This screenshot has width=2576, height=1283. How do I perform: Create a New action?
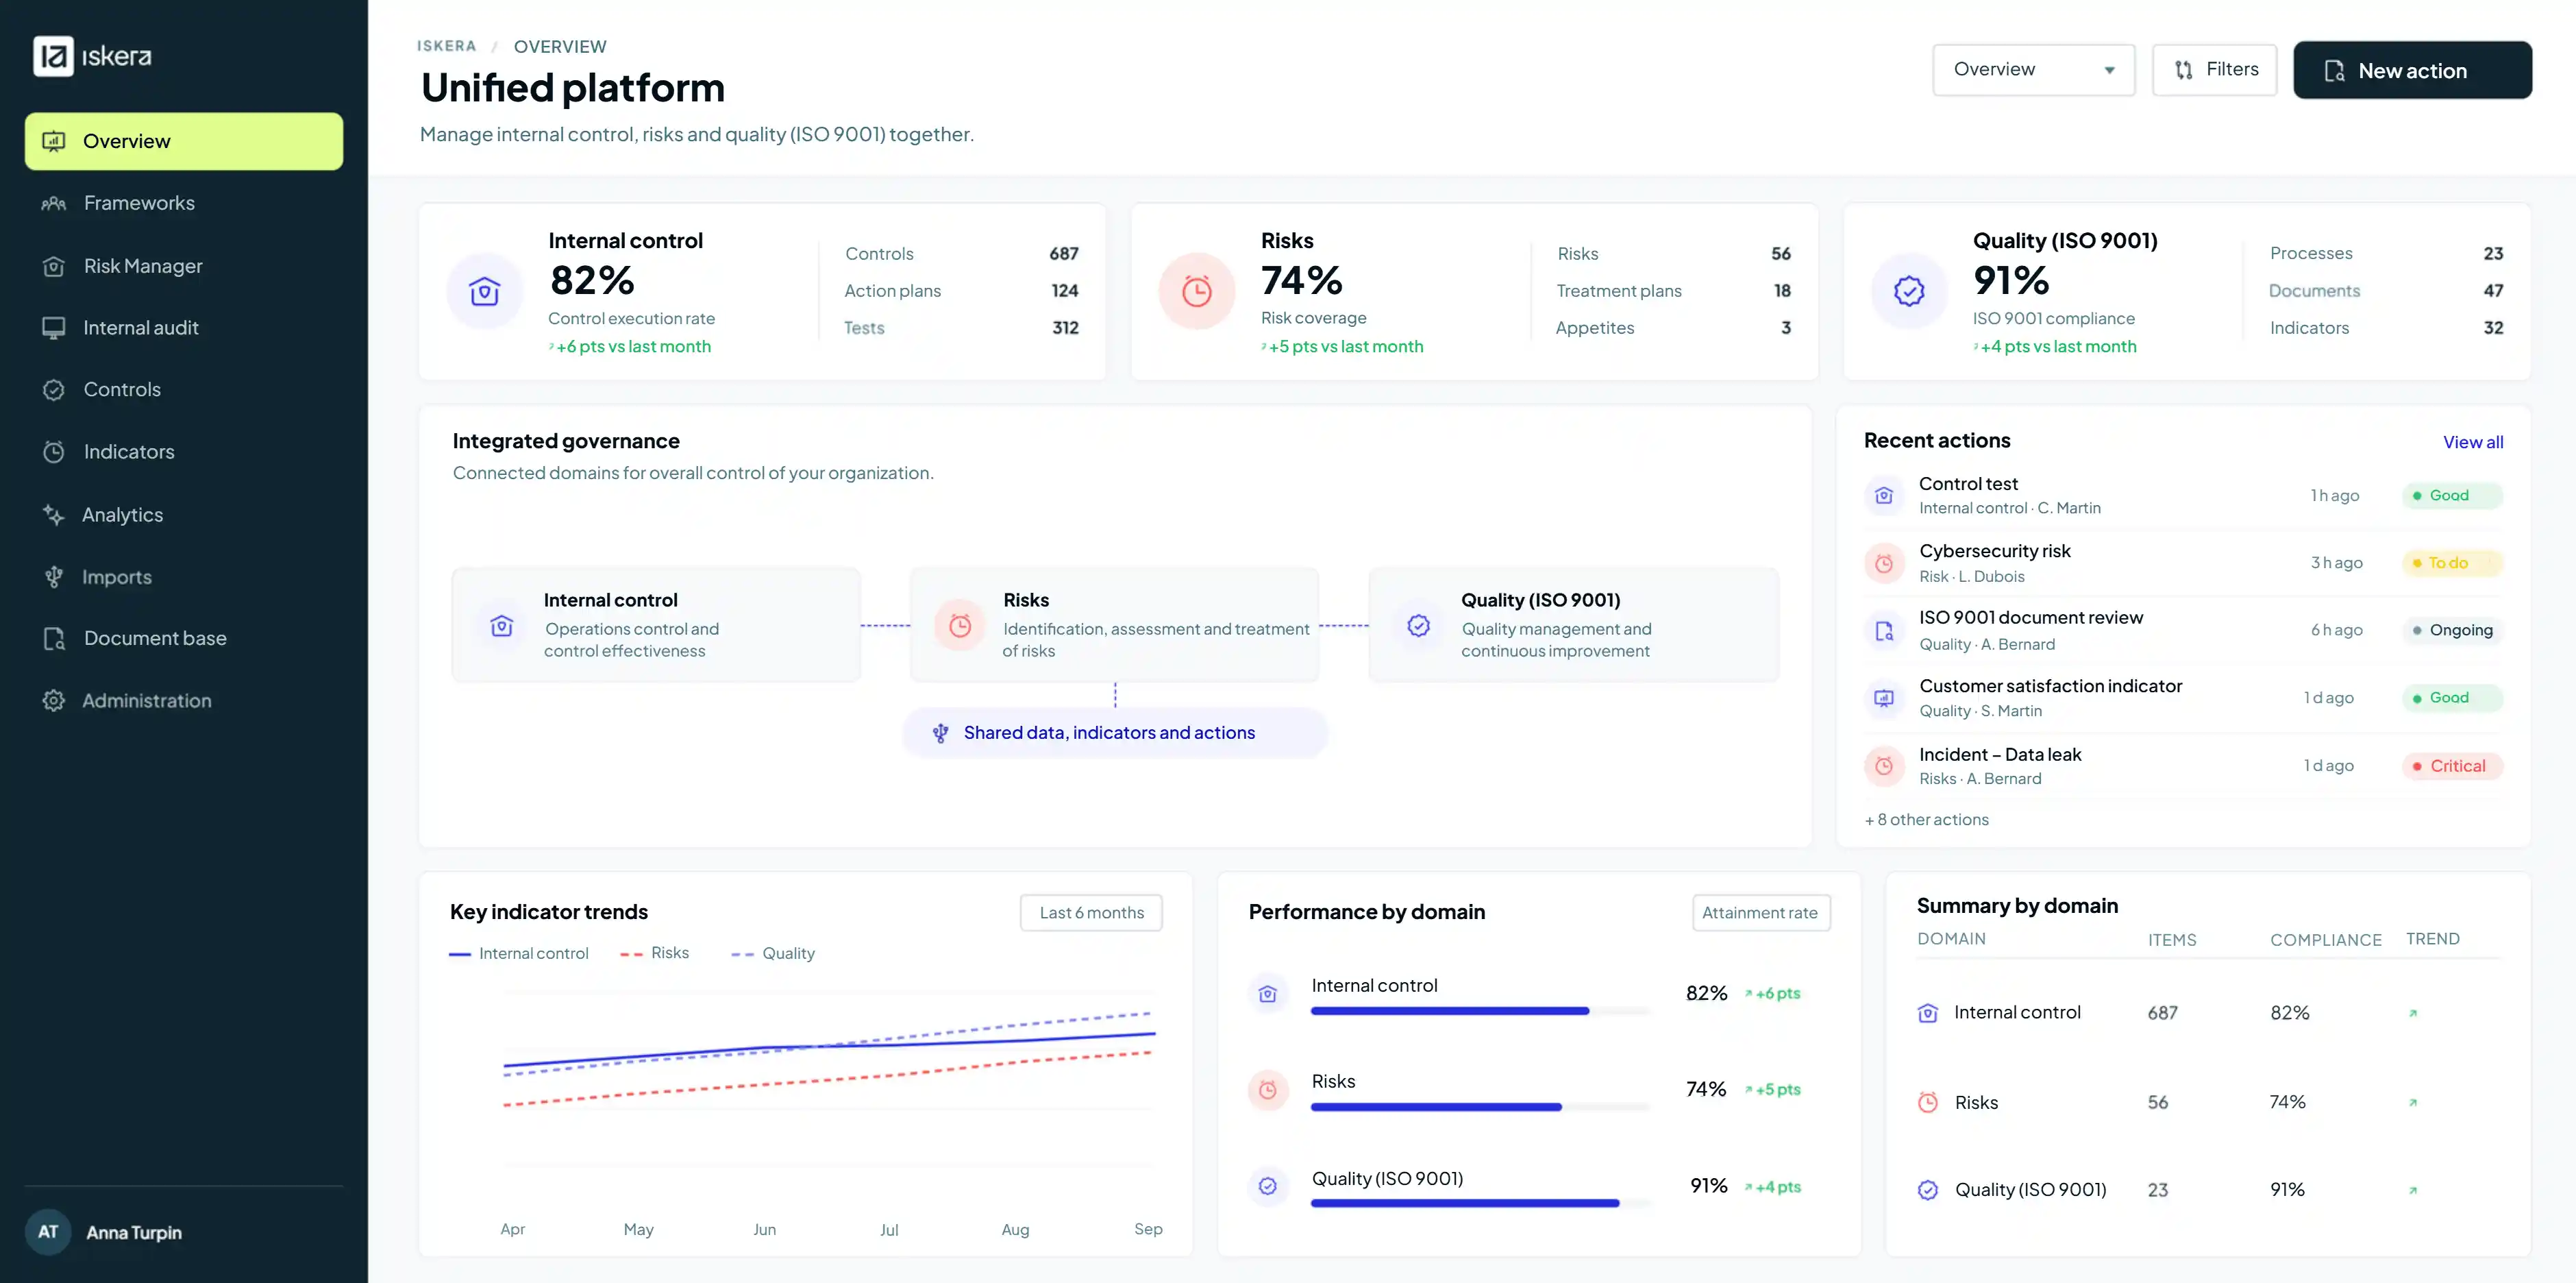click(x=2412, y=70)
